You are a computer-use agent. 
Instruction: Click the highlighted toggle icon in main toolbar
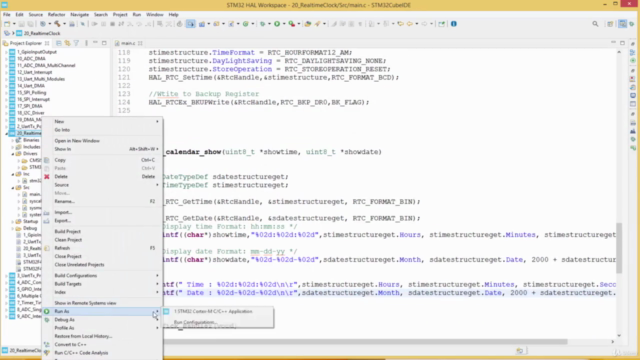coord(191,24)
